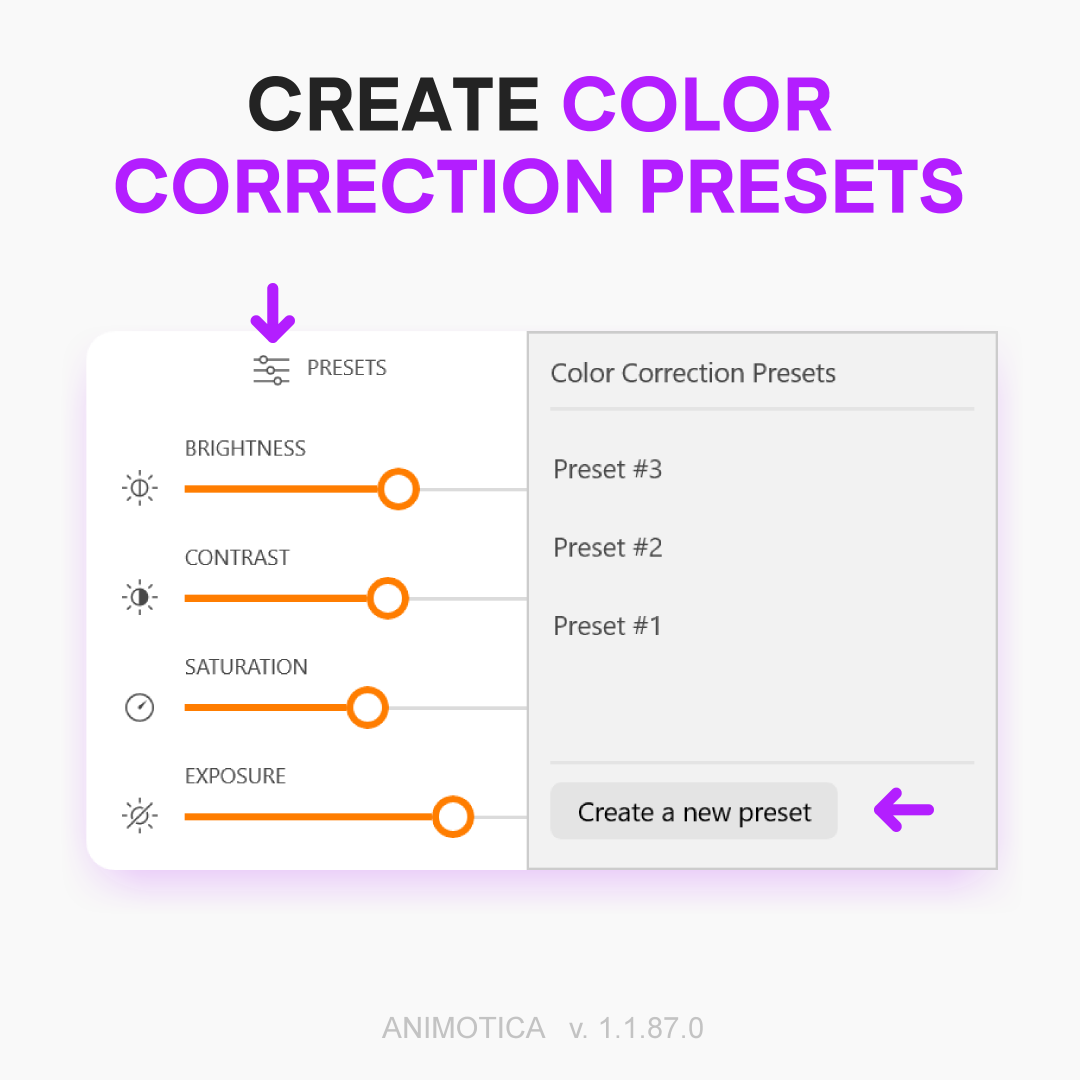Click the Contrast half-sun icon
This screenshot has width=1080, height=1080.
pos(140,596)
